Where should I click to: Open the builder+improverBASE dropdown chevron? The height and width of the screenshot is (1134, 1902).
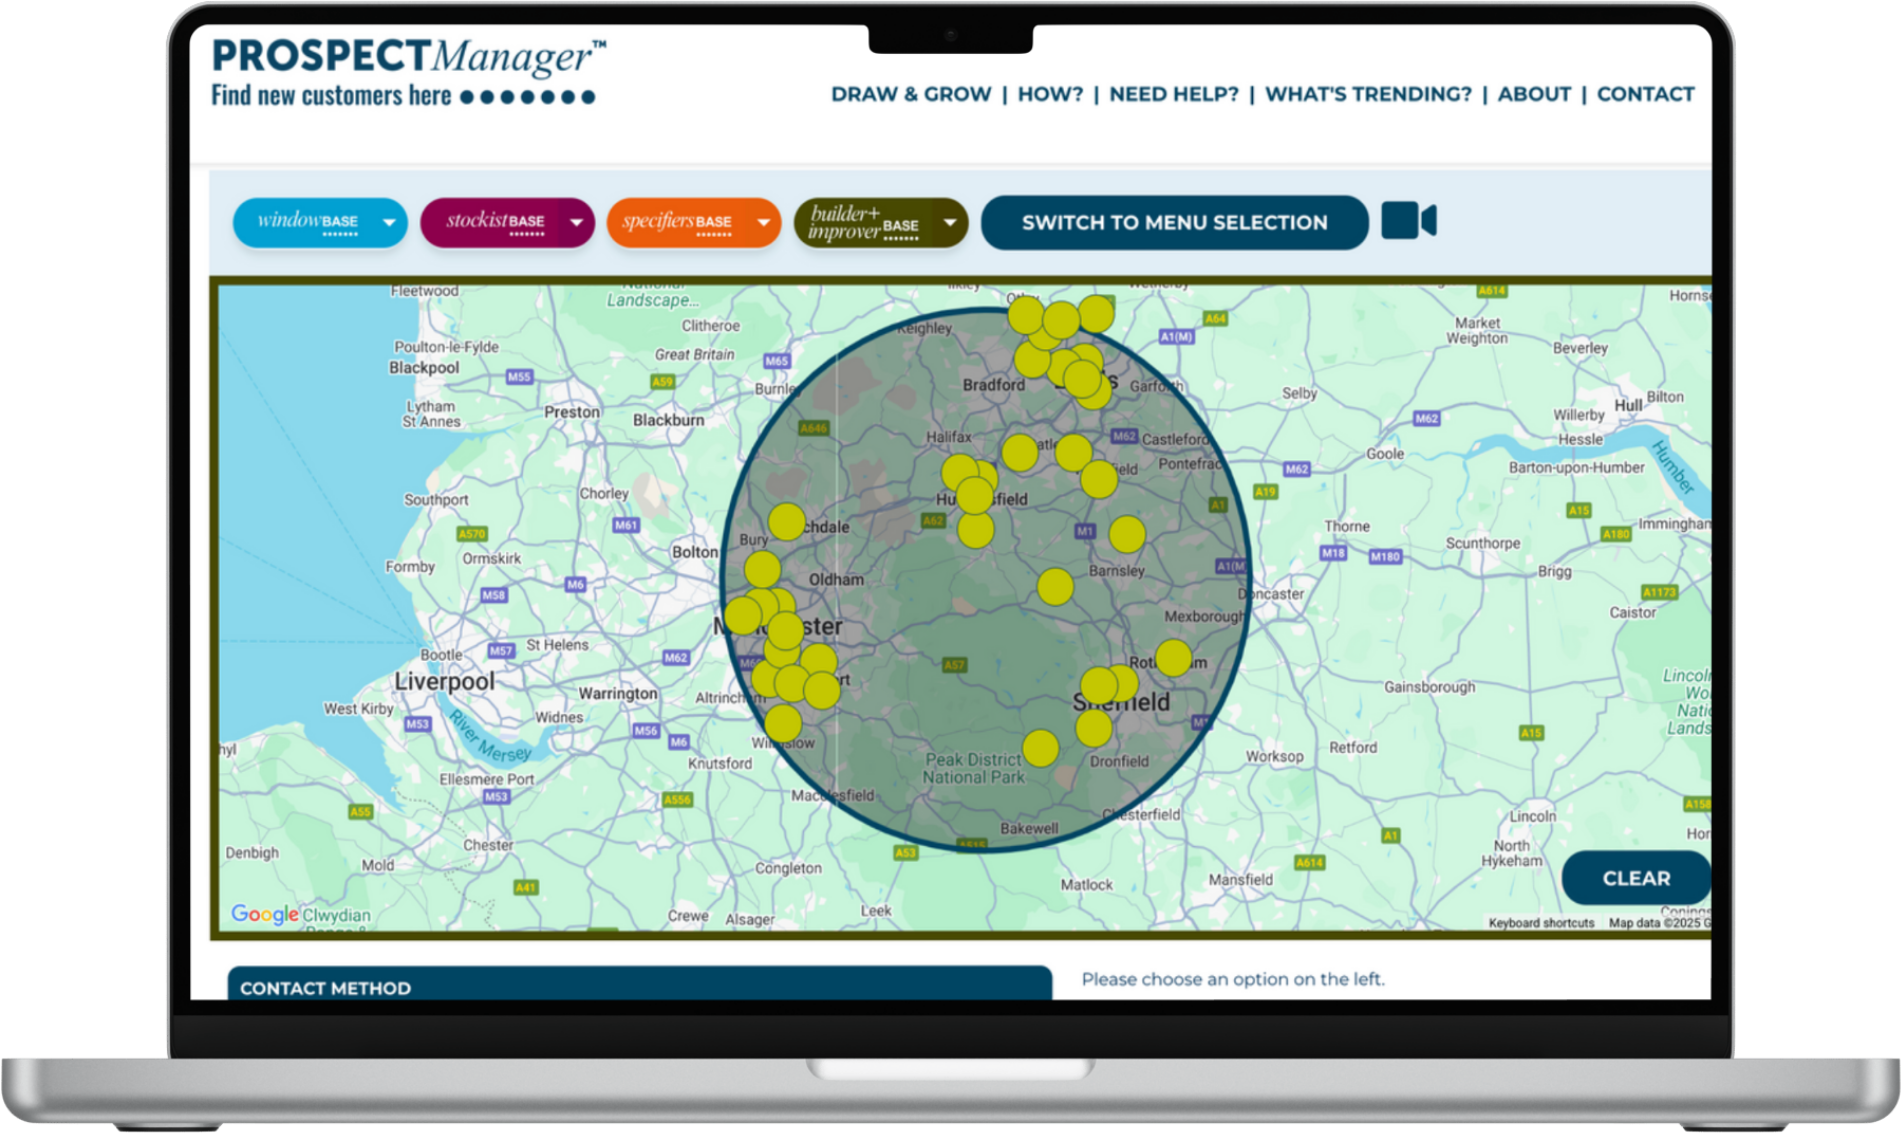pyautogui.click(x=948, y=222)
